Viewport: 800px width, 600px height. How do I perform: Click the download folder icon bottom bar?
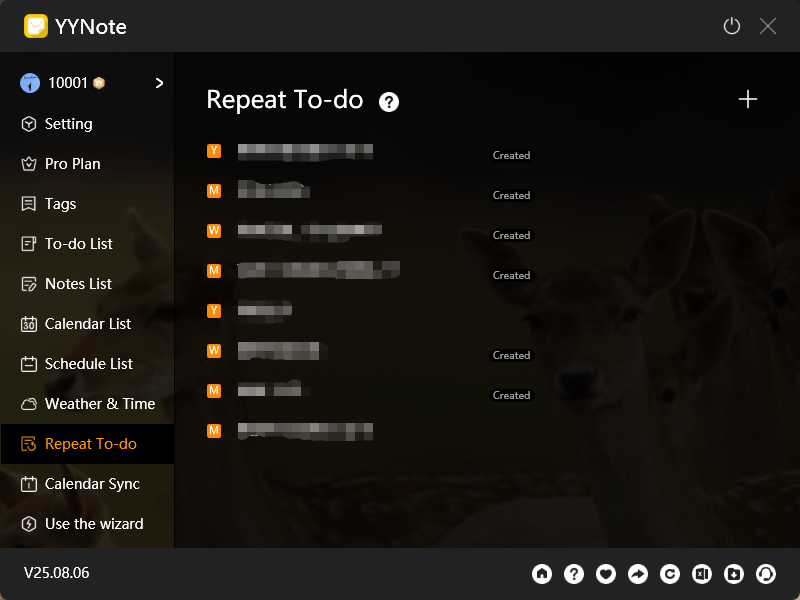734,574
